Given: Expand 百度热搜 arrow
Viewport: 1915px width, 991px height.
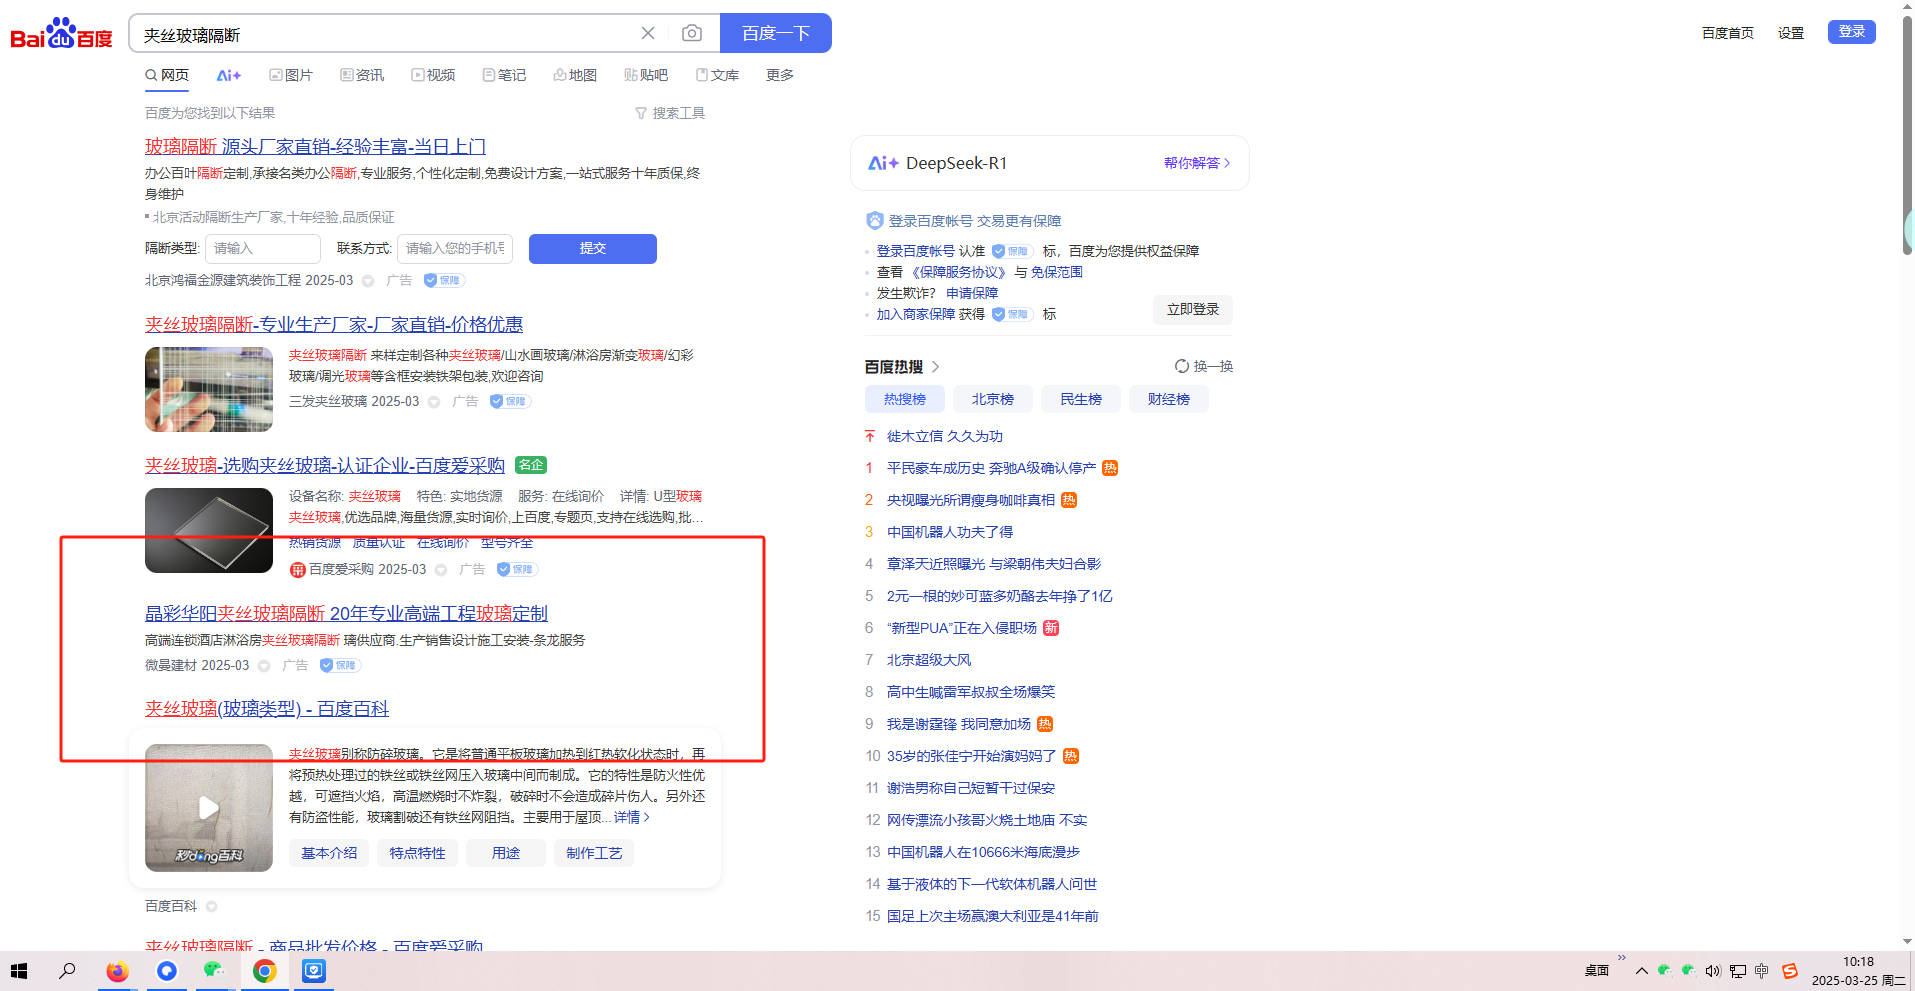Looking at the screenshot, I should click(x=936, y=367).
